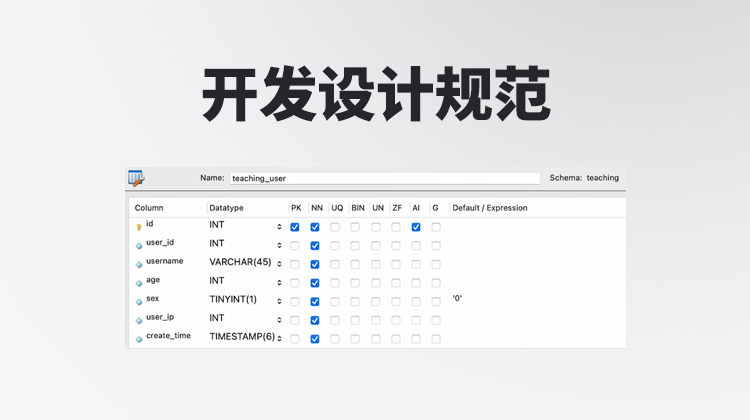Open the VARCHAR(45) datatype dropdown for username
Image resolution: width=750 pixels, height=420 pixels.
(279, 264)
